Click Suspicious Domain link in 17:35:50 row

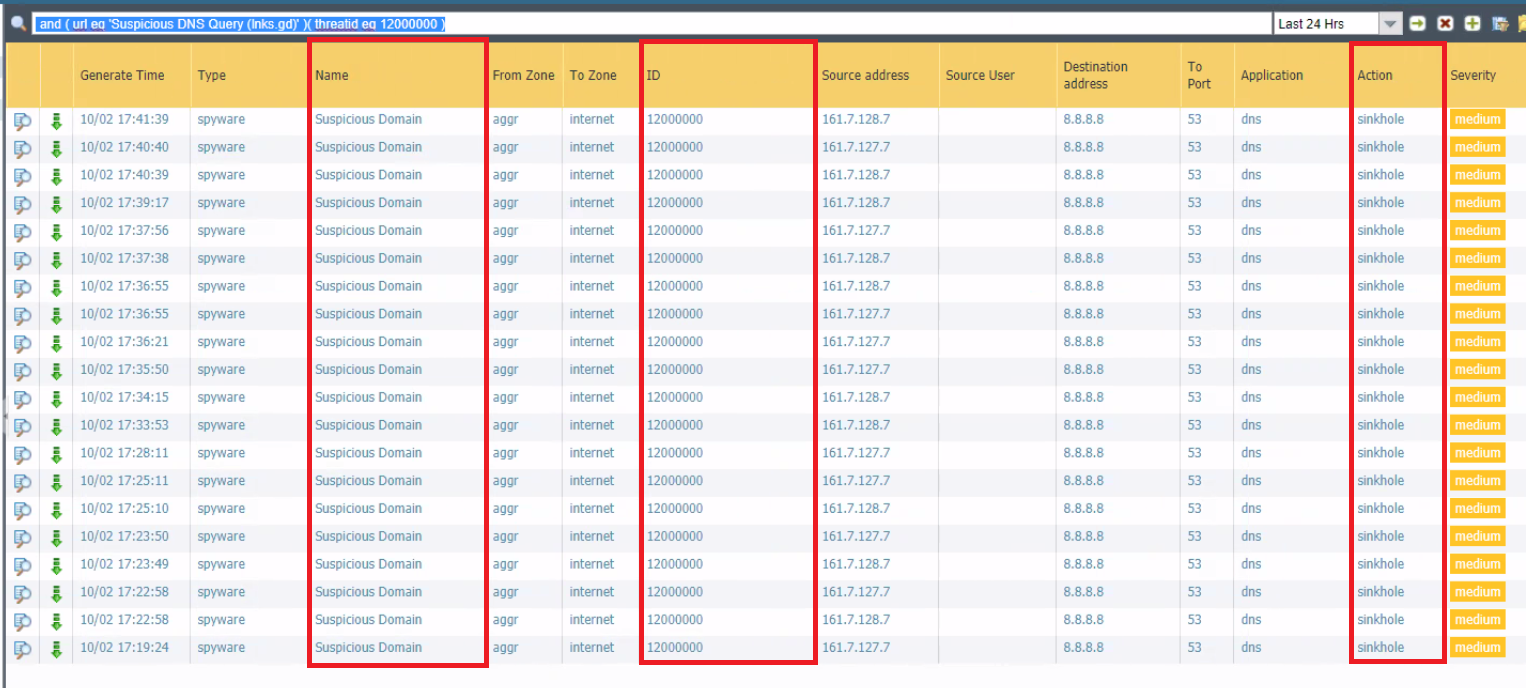coord(368,370)
